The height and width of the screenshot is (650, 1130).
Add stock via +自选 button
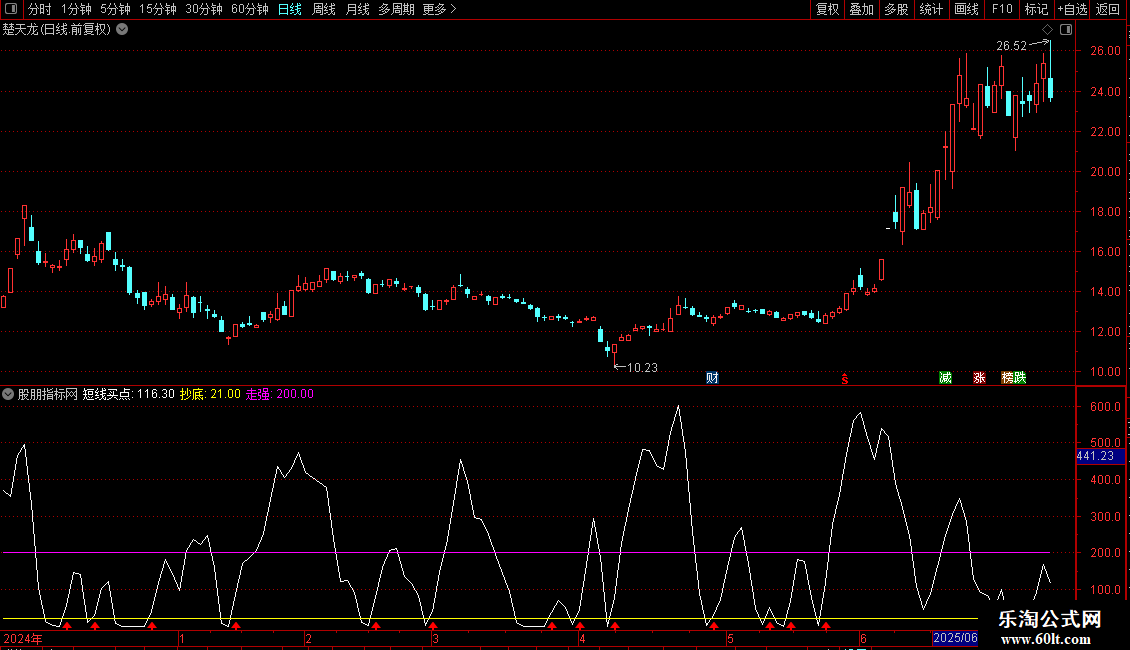1072,9
